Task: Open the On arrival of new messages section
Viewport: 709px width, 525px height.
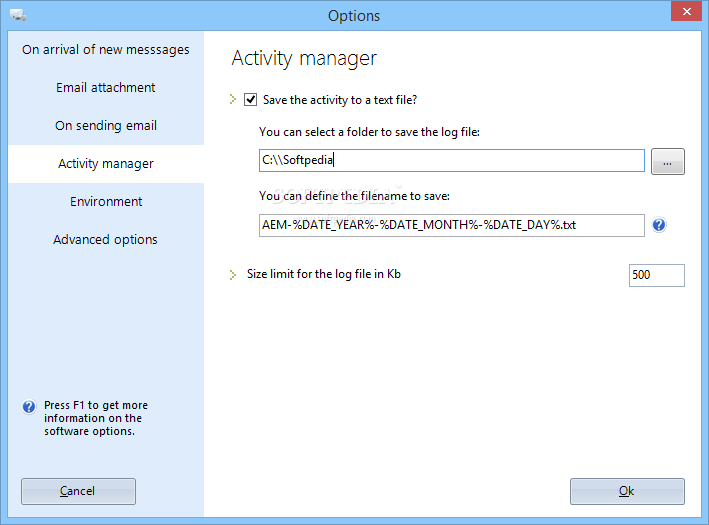Action: click(106, 50)
